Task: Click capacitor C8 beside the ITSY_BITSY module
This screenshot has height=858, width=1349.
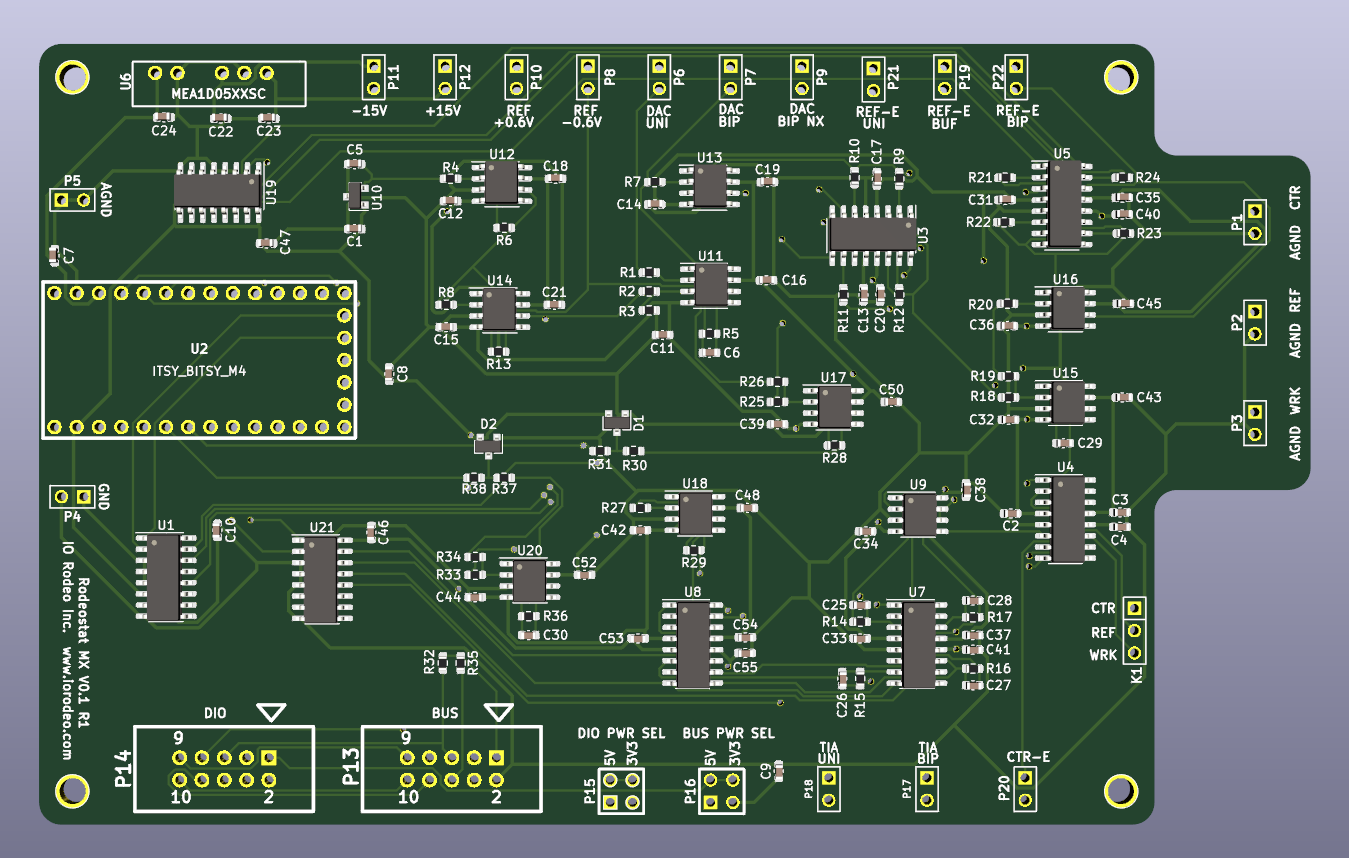Action: tap(389, 374)
